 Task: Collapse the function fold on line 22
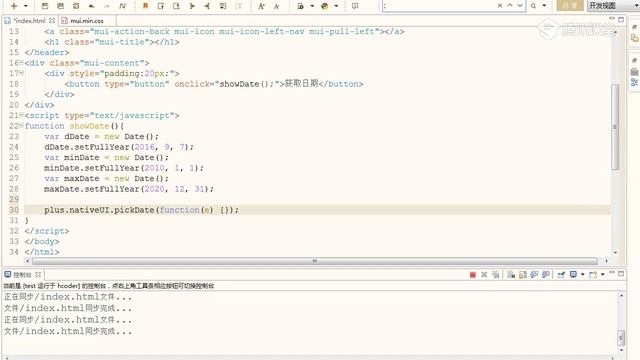click(x=21, y=126)
